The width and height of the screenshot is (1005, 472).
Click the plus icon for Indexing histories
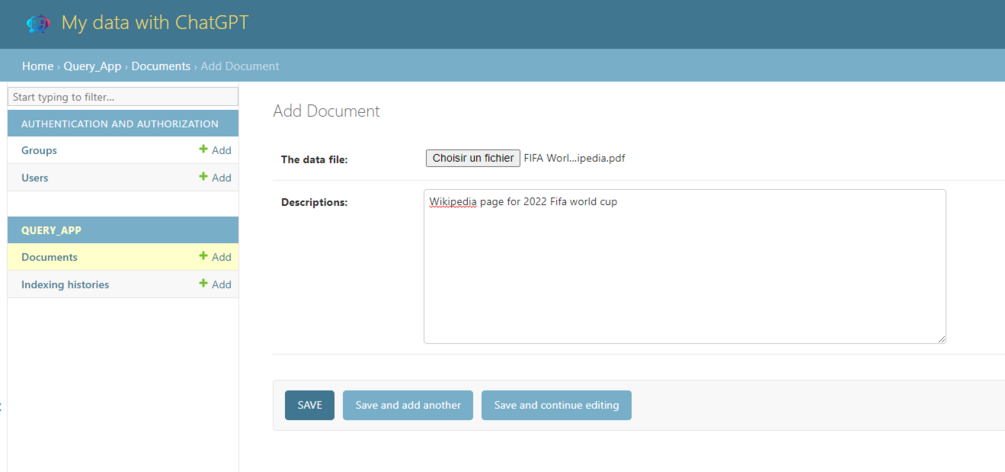pyautogui.click(x=203, y=283)
